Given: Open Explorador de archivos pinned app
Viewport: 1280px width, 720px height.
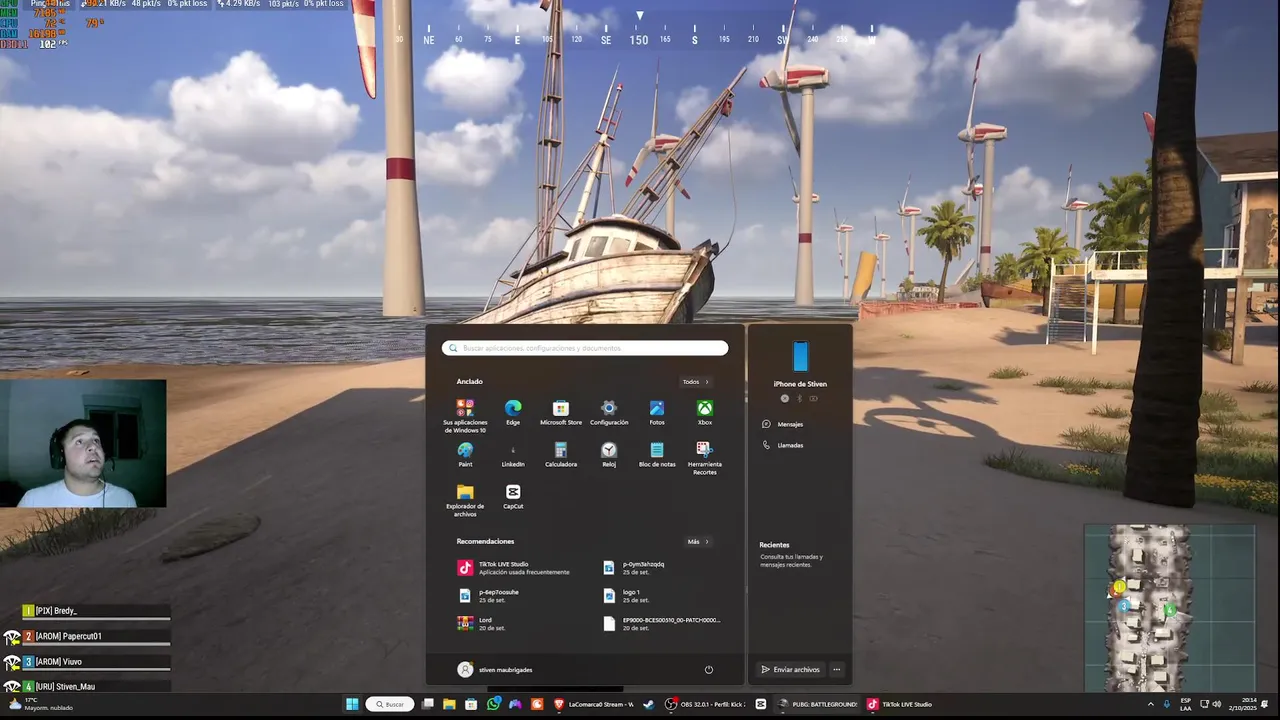Looking at the screenshot, I should click(465, 500).
